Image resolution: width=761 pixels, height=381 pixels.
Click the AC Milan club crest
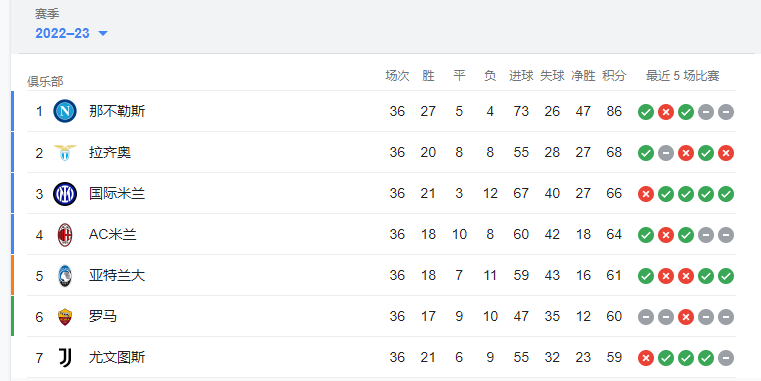click(65, 235)
